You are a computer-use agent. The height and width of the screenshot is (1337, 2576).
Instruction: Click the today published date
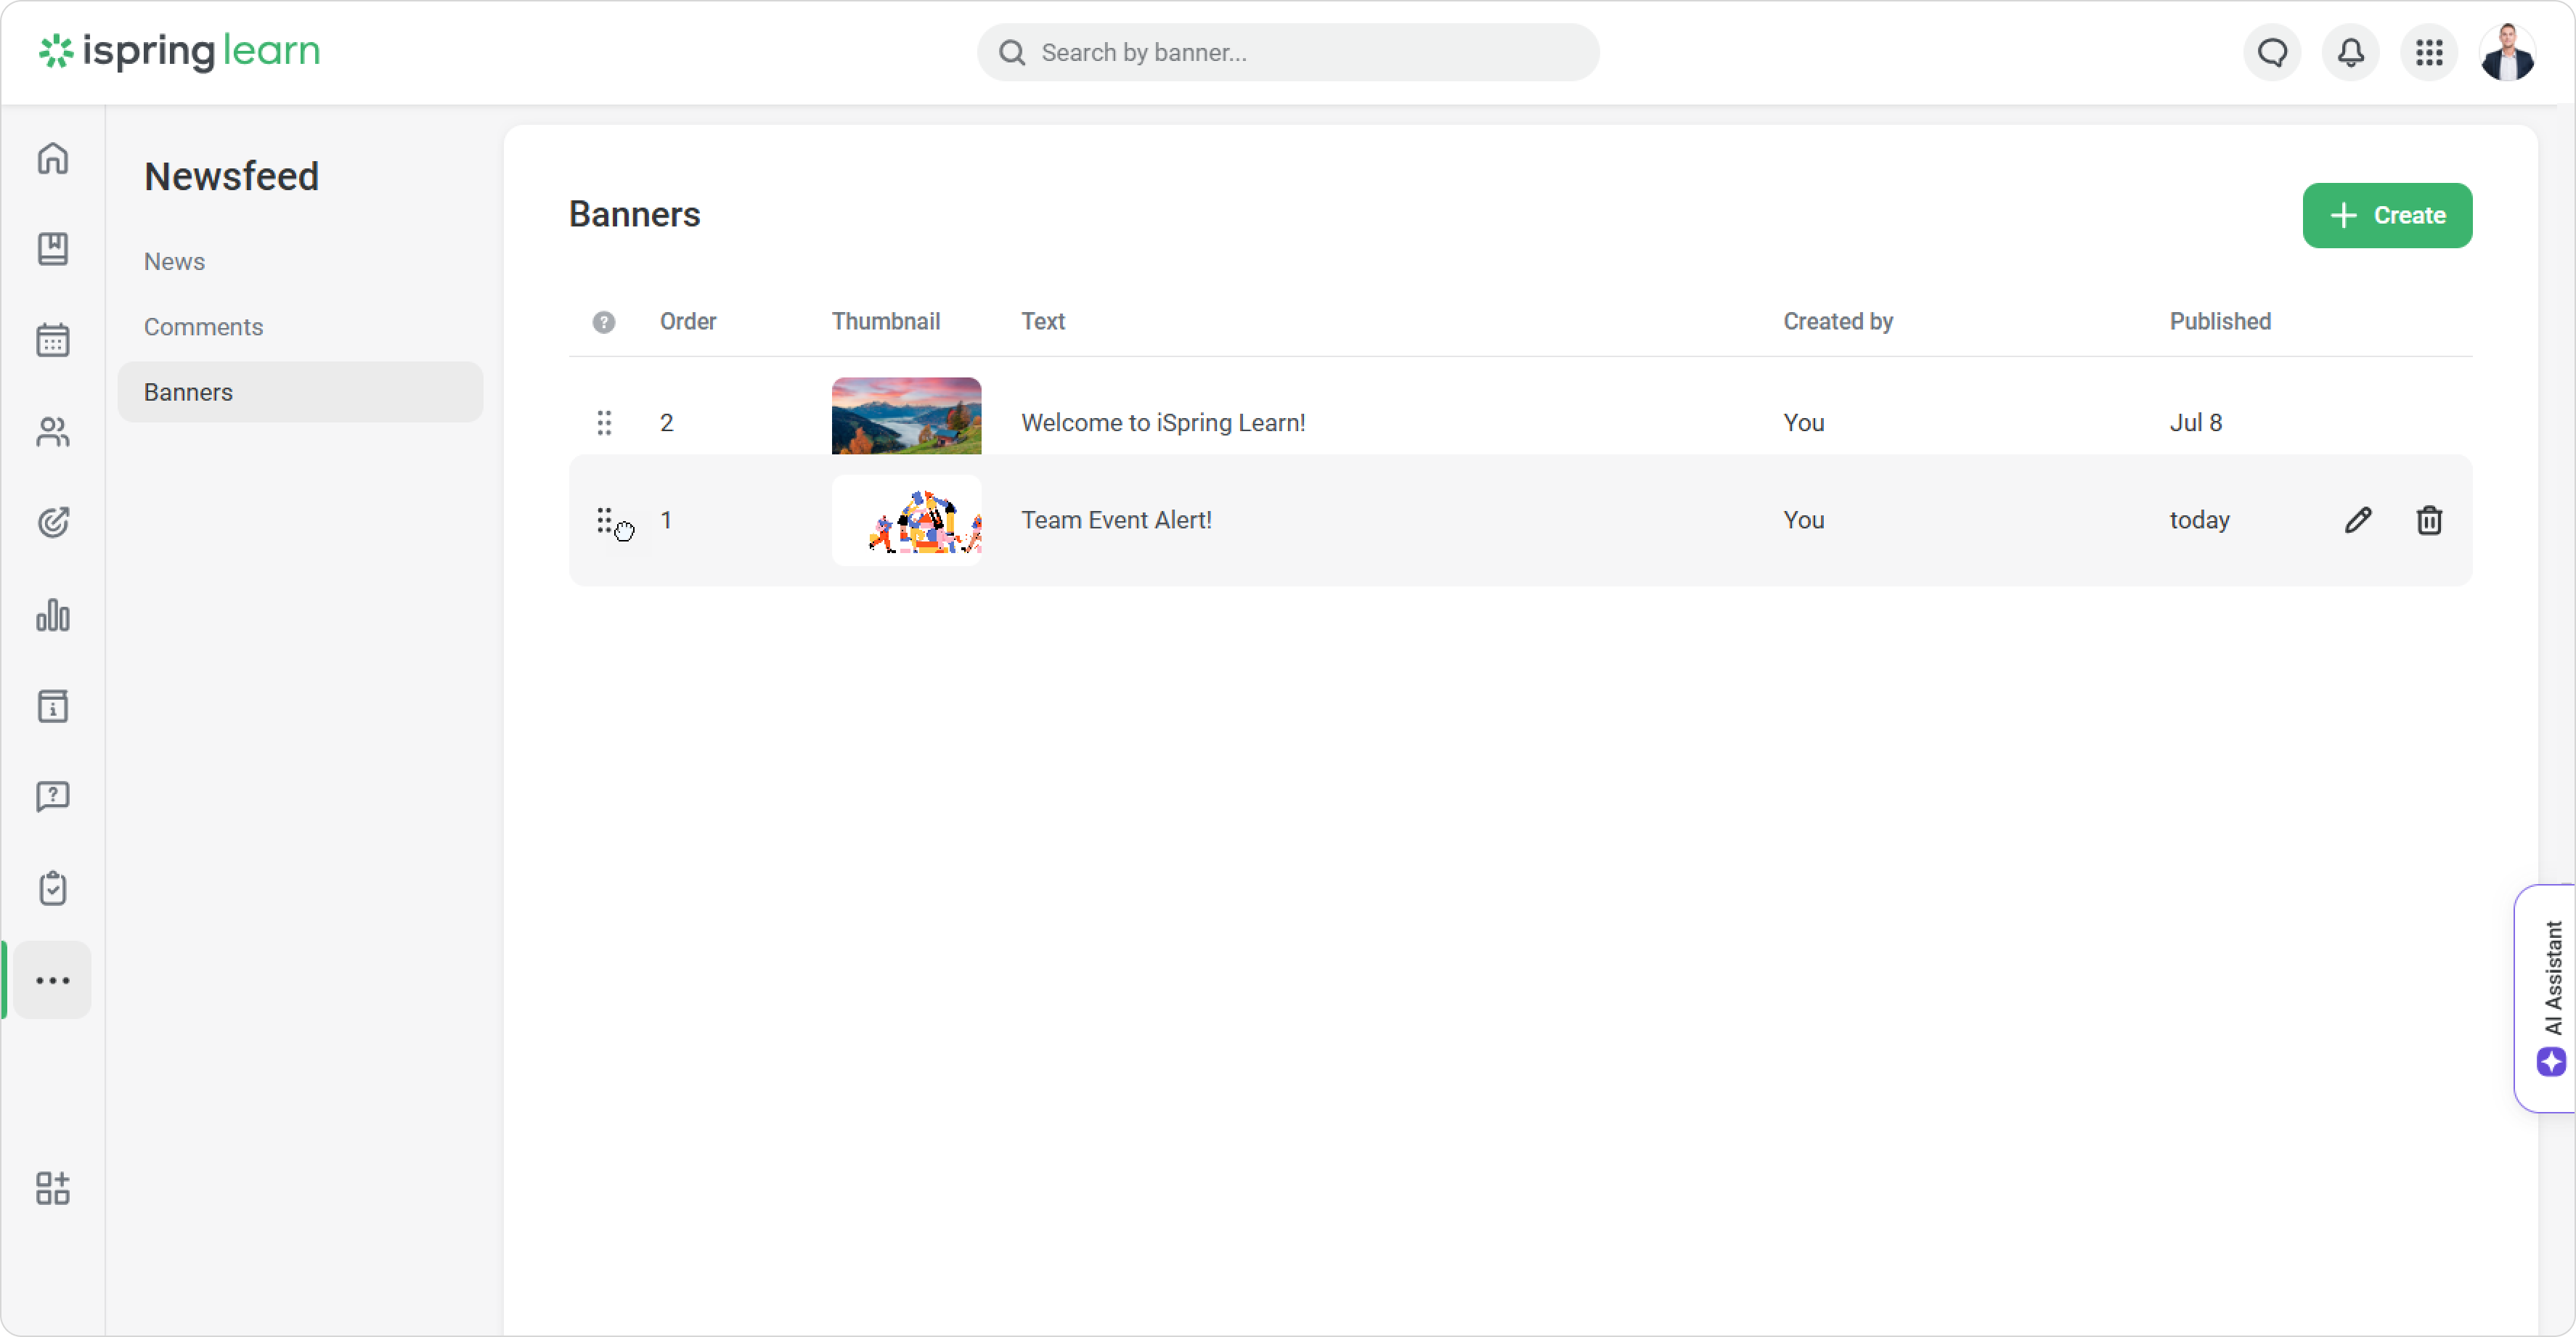tap(2199, 520)
